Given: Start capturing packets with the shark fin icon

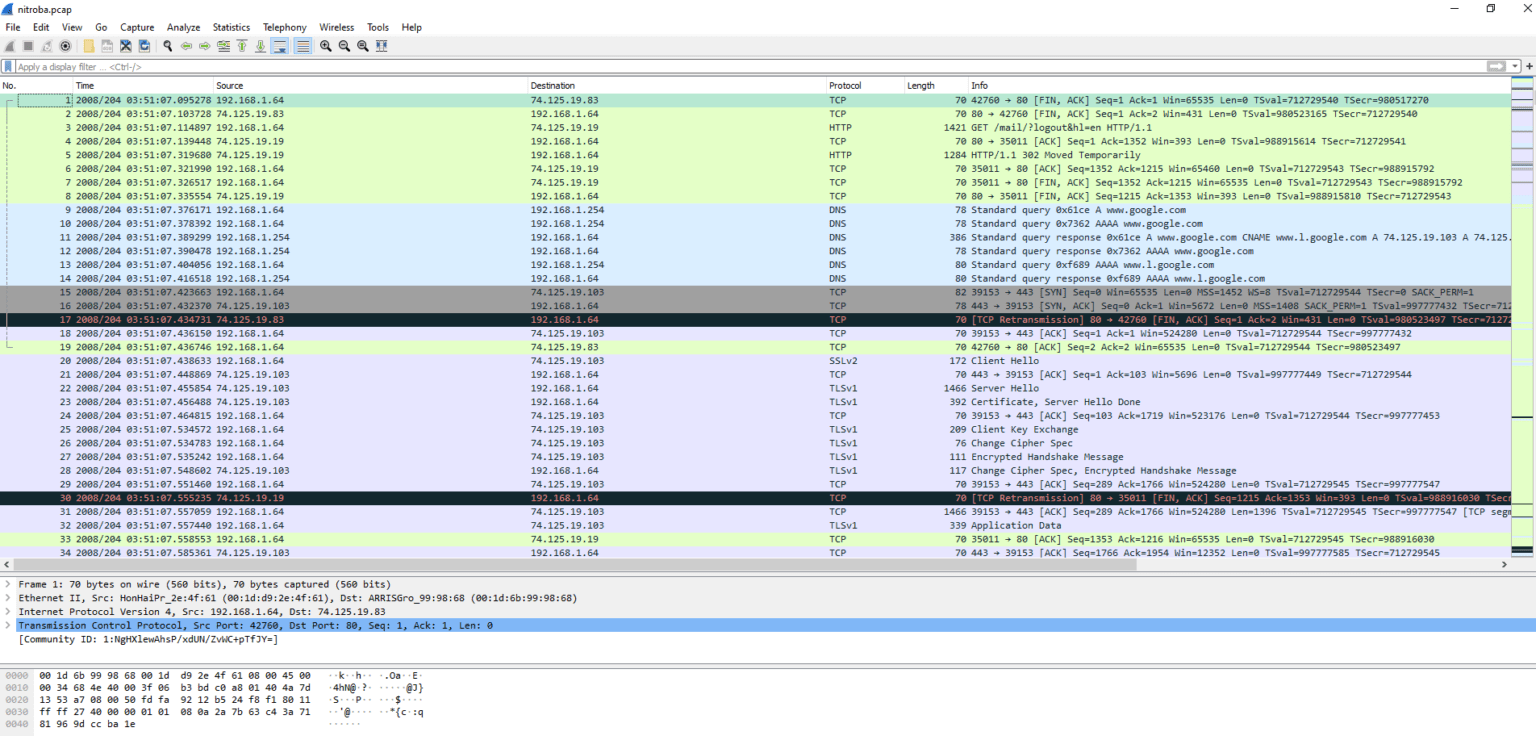Looking at the screenshot, I should pyautogui.click(x=10, y=46).
